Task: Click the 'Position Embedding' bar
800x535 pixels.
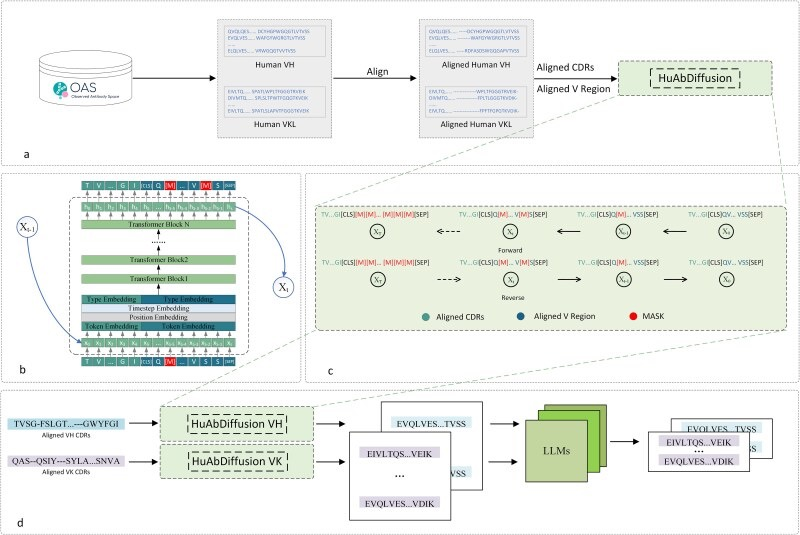Action: tap(159, 317)
